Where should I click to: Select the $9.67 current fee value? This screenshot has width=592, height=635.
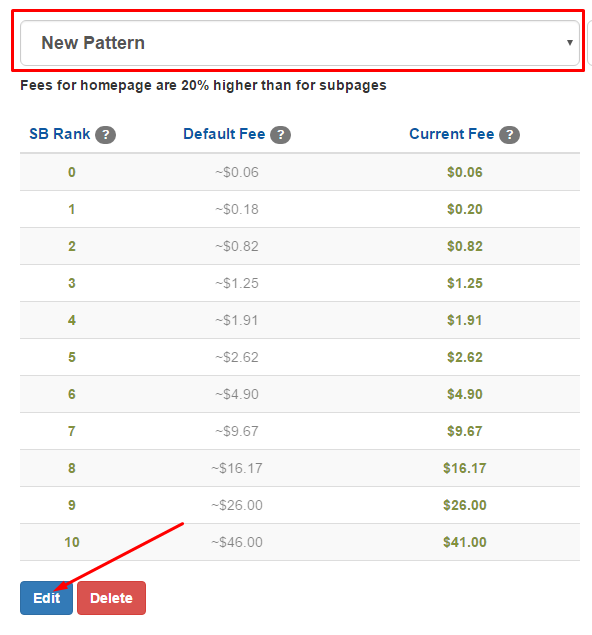[464, 431]
